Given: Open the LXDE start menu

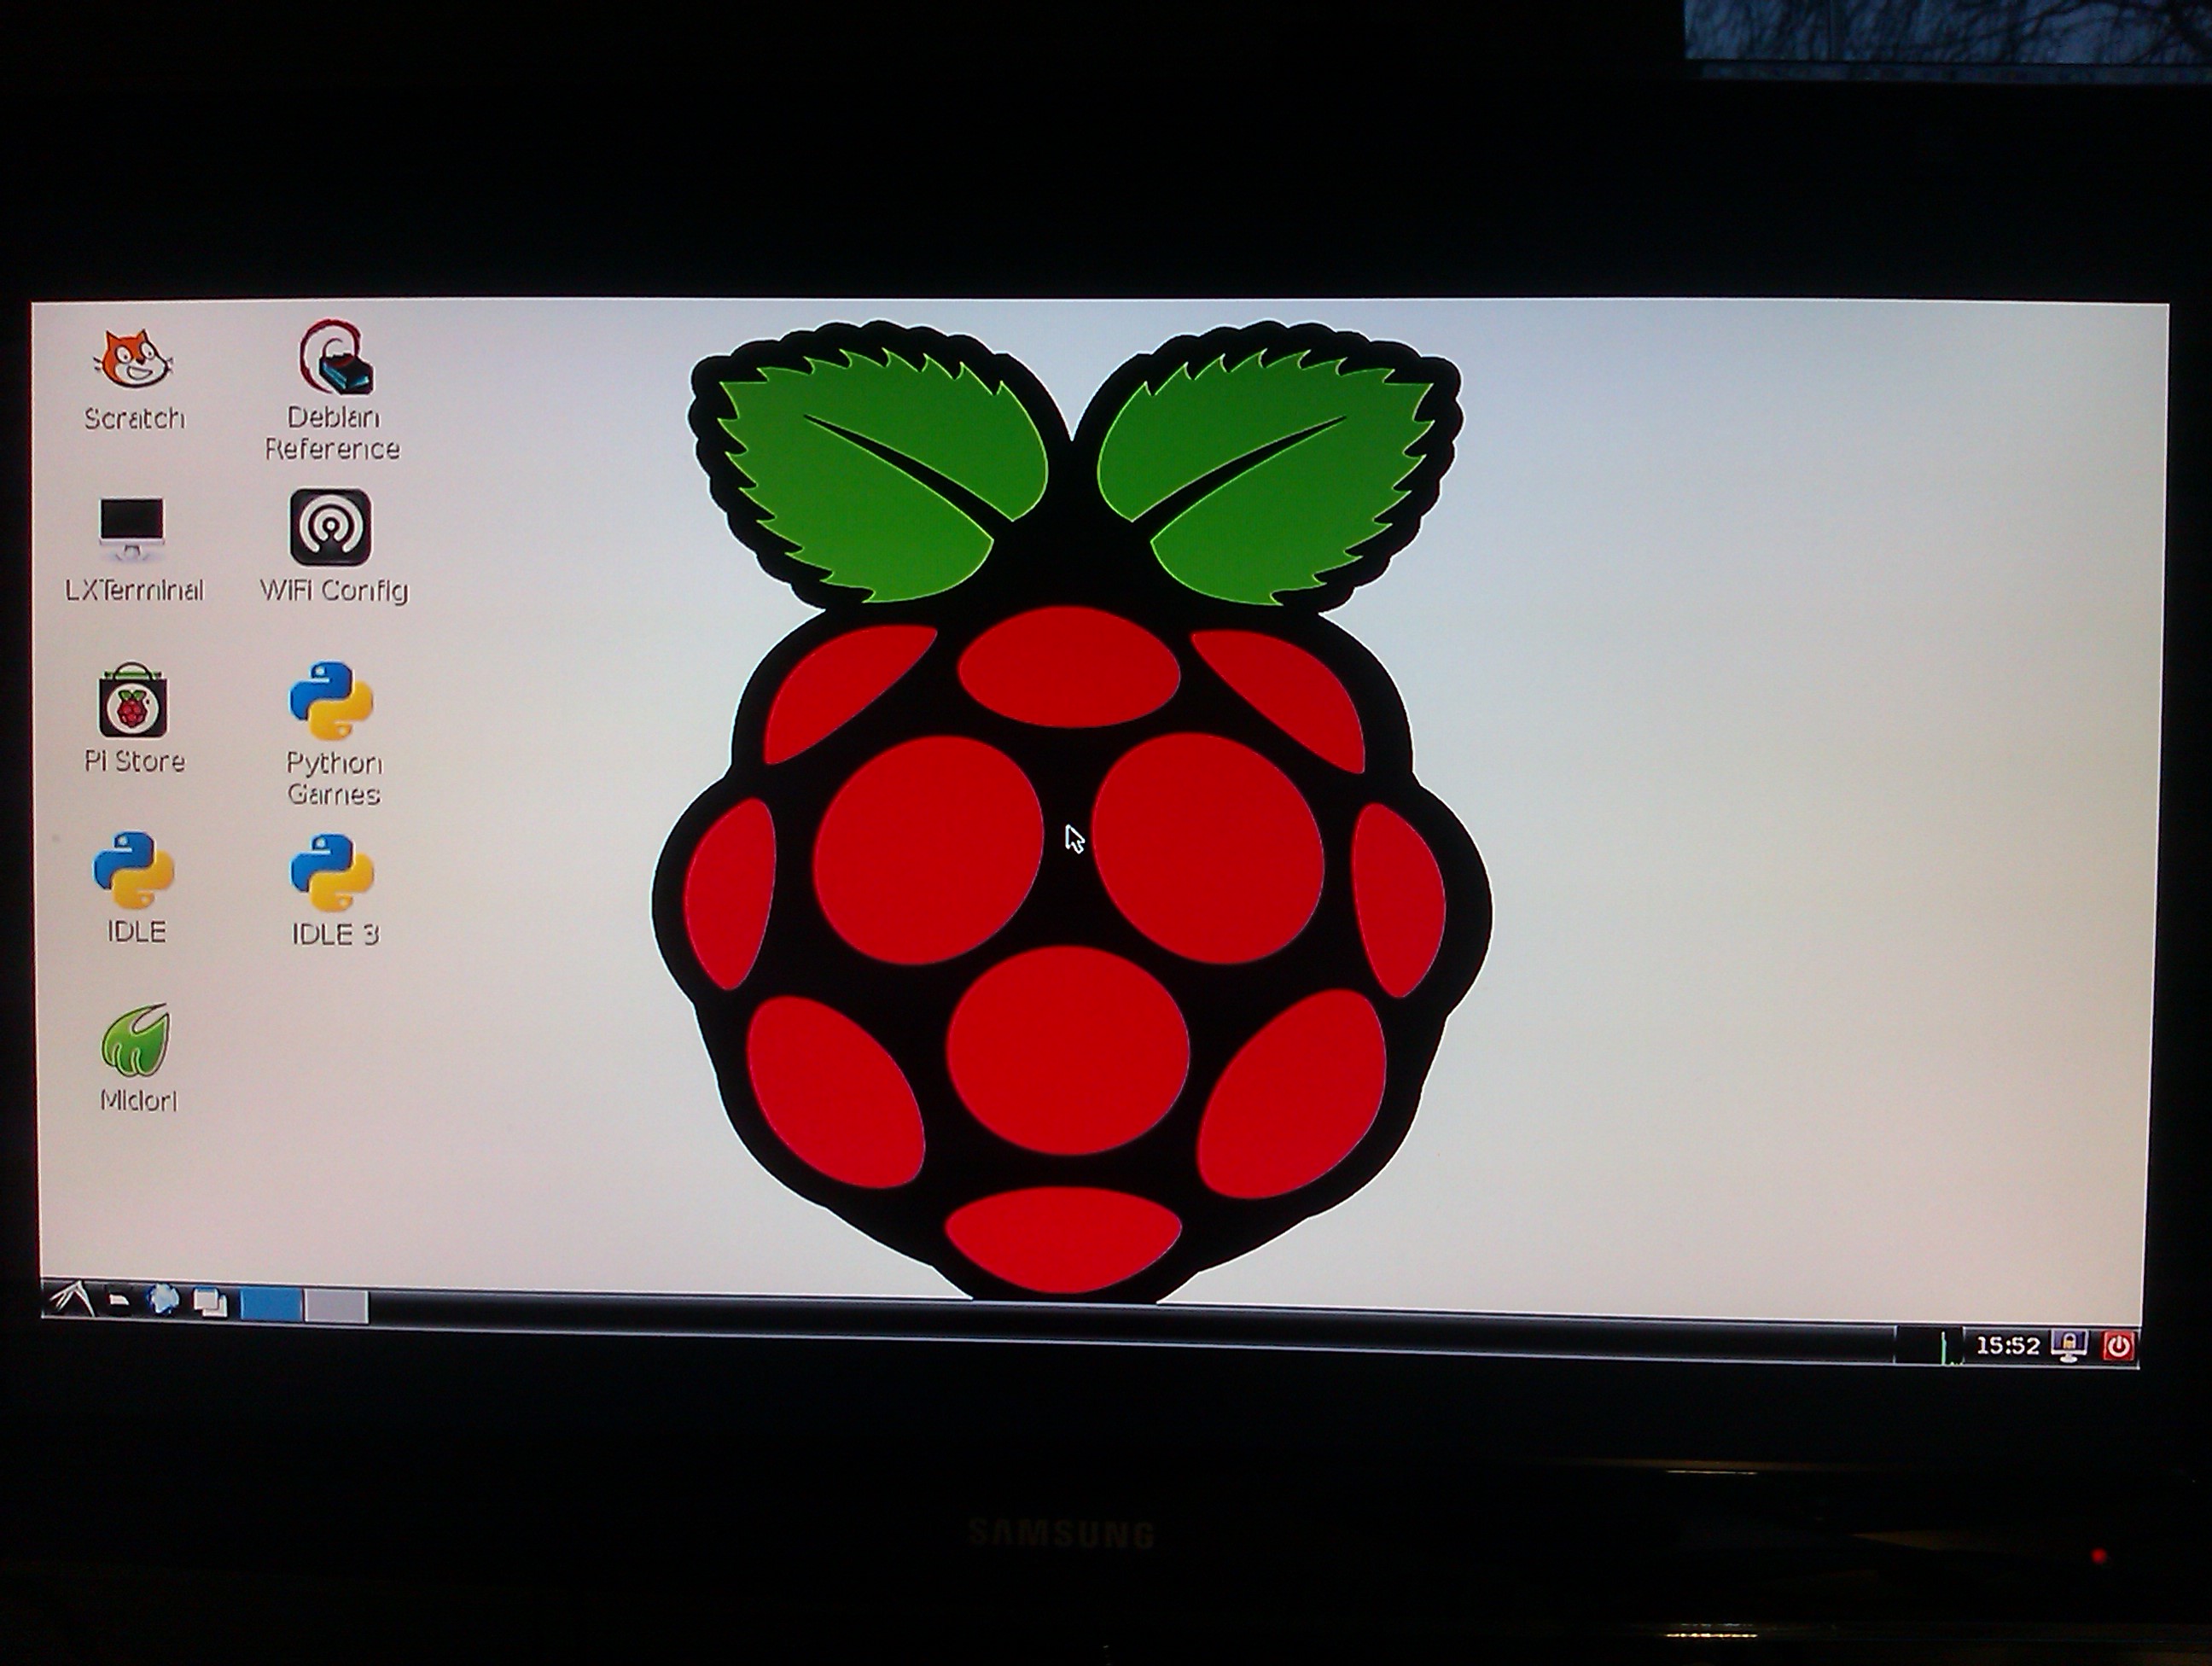Looking at the screenshot, I should [70, 1300].
